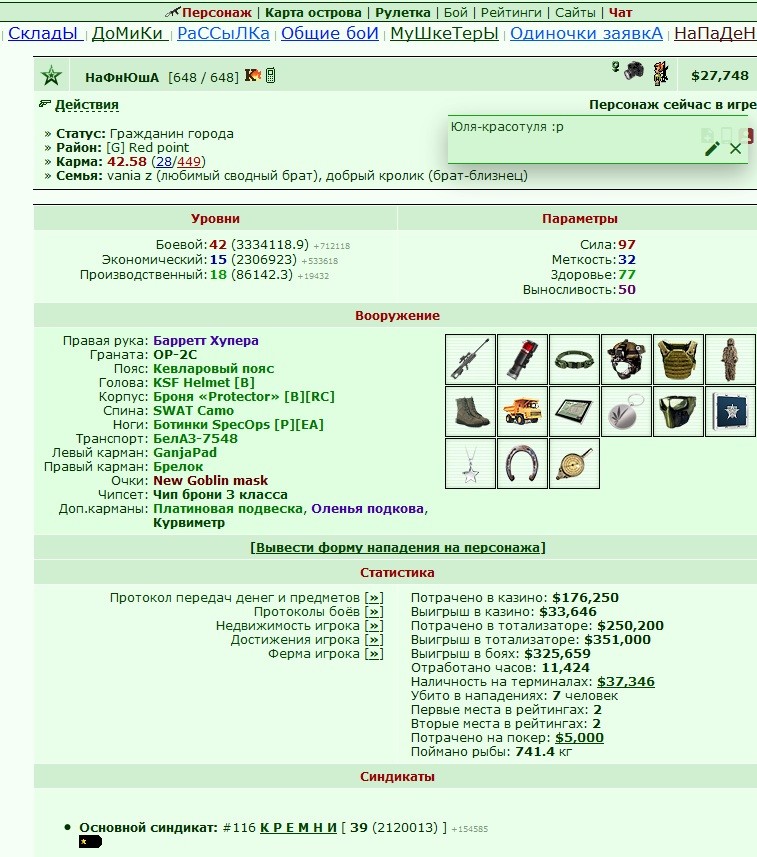Click the flame K icon after HP
The width and height of the screenshot is (757, 857).
click(253, 75)
